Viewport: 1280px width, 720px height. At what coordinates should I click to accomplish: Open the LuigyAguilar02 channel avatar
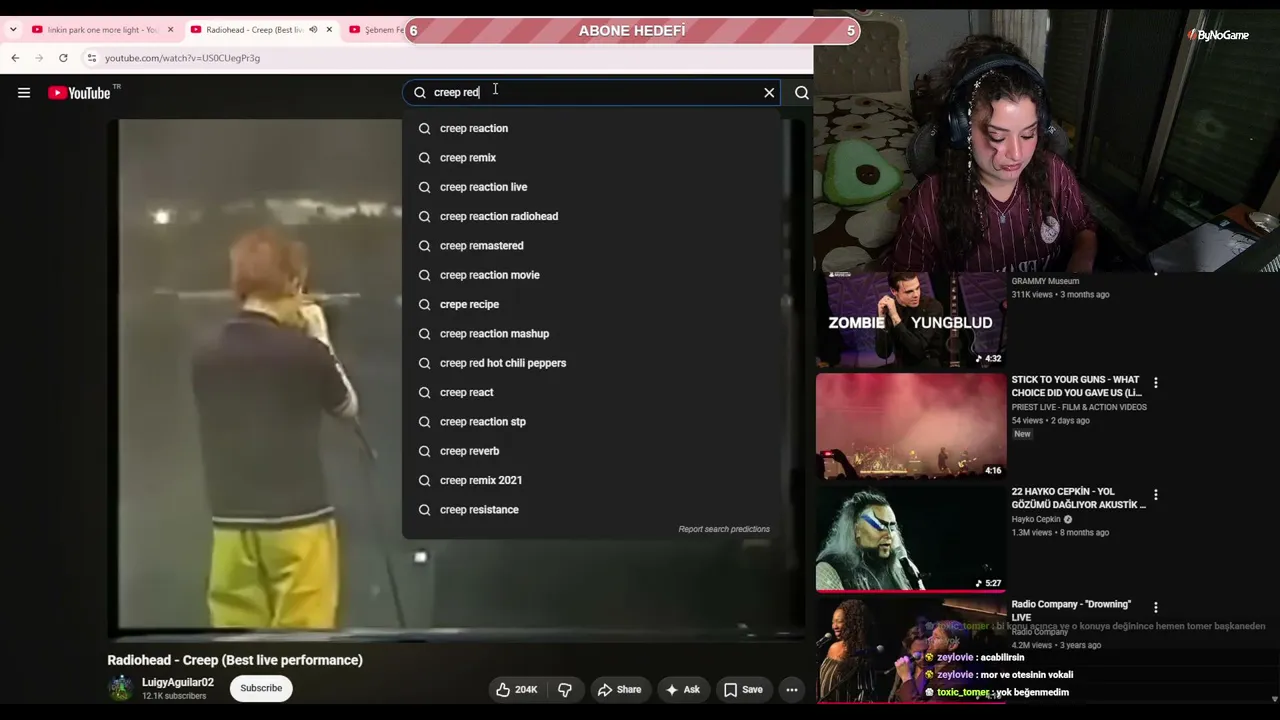[121, 688]
